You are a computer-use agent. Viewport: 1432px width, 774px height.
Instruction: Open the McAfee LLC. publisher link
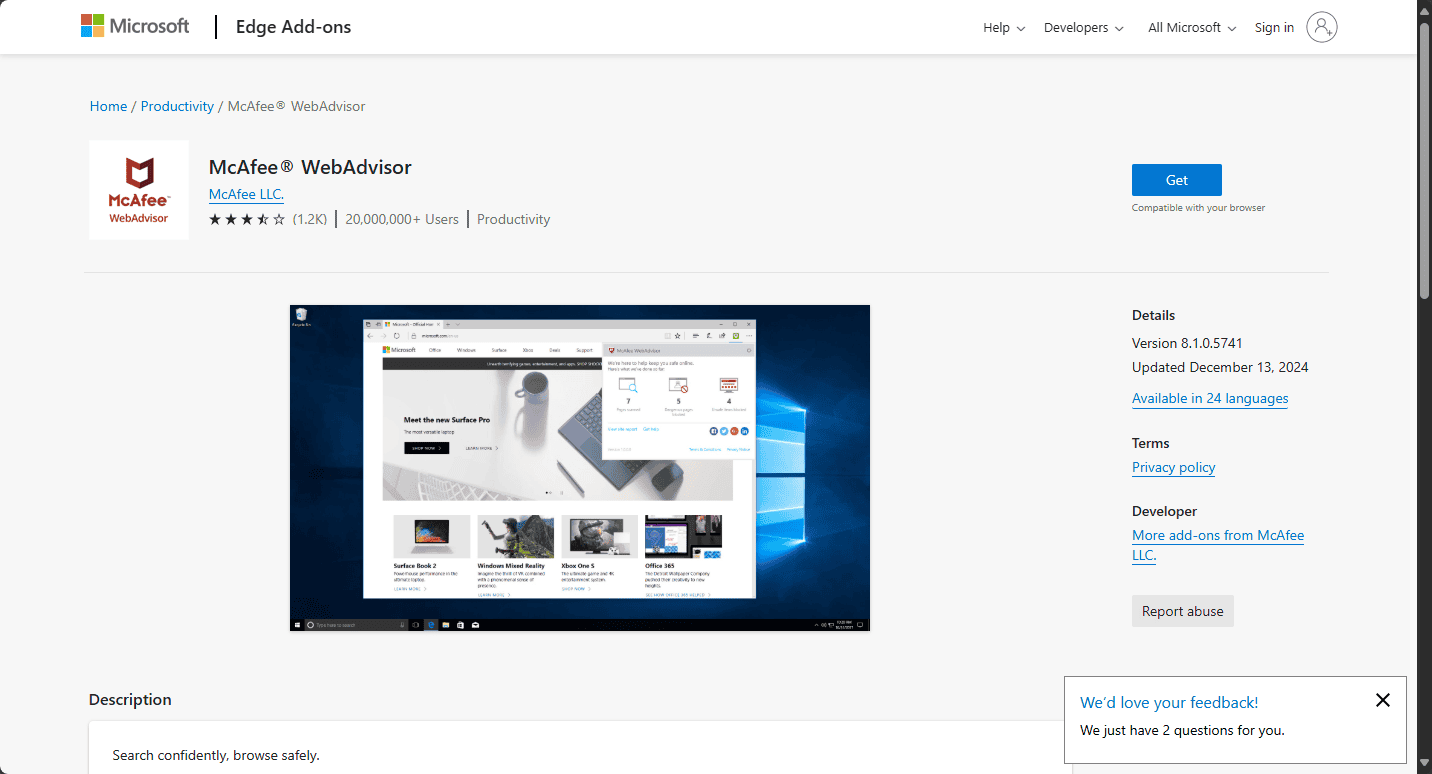pyautogui.click(x=246, y=194)
